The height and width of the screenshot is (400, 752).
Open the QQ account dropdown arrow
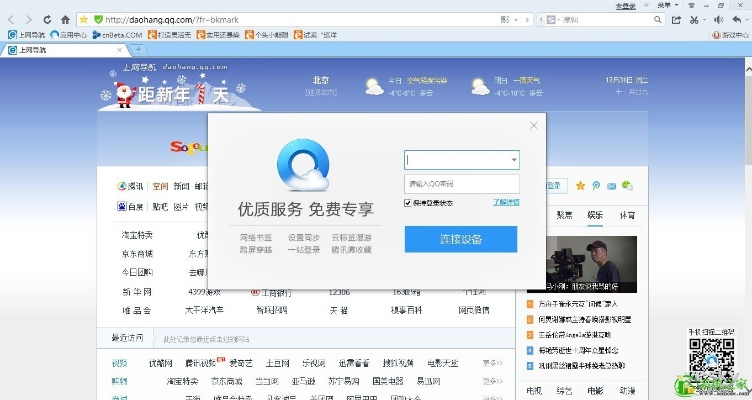[x=514, y=160]
